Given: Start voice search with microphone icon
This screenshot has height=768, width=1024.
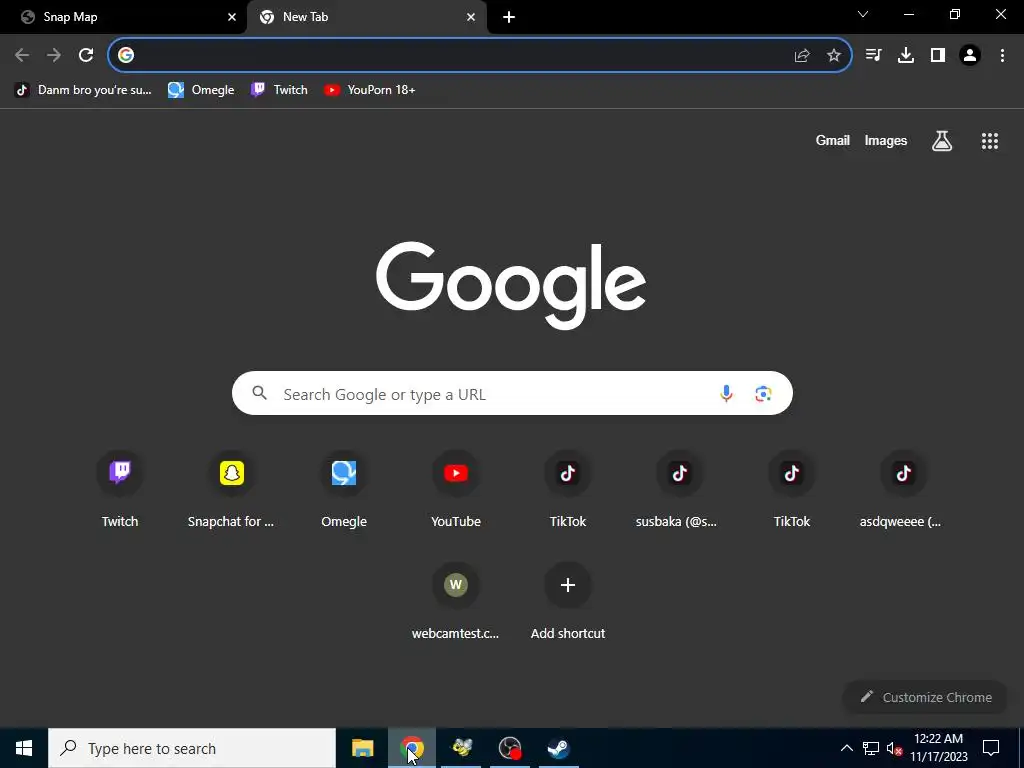Looking at the screenshot, I should [726, 393].
